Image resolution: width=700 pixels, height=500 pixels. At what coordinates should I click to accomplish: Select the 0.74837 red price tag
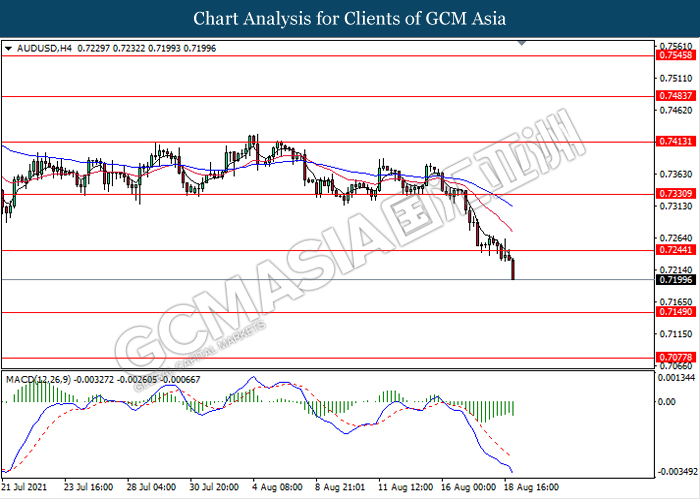click(x=676, y=96)
